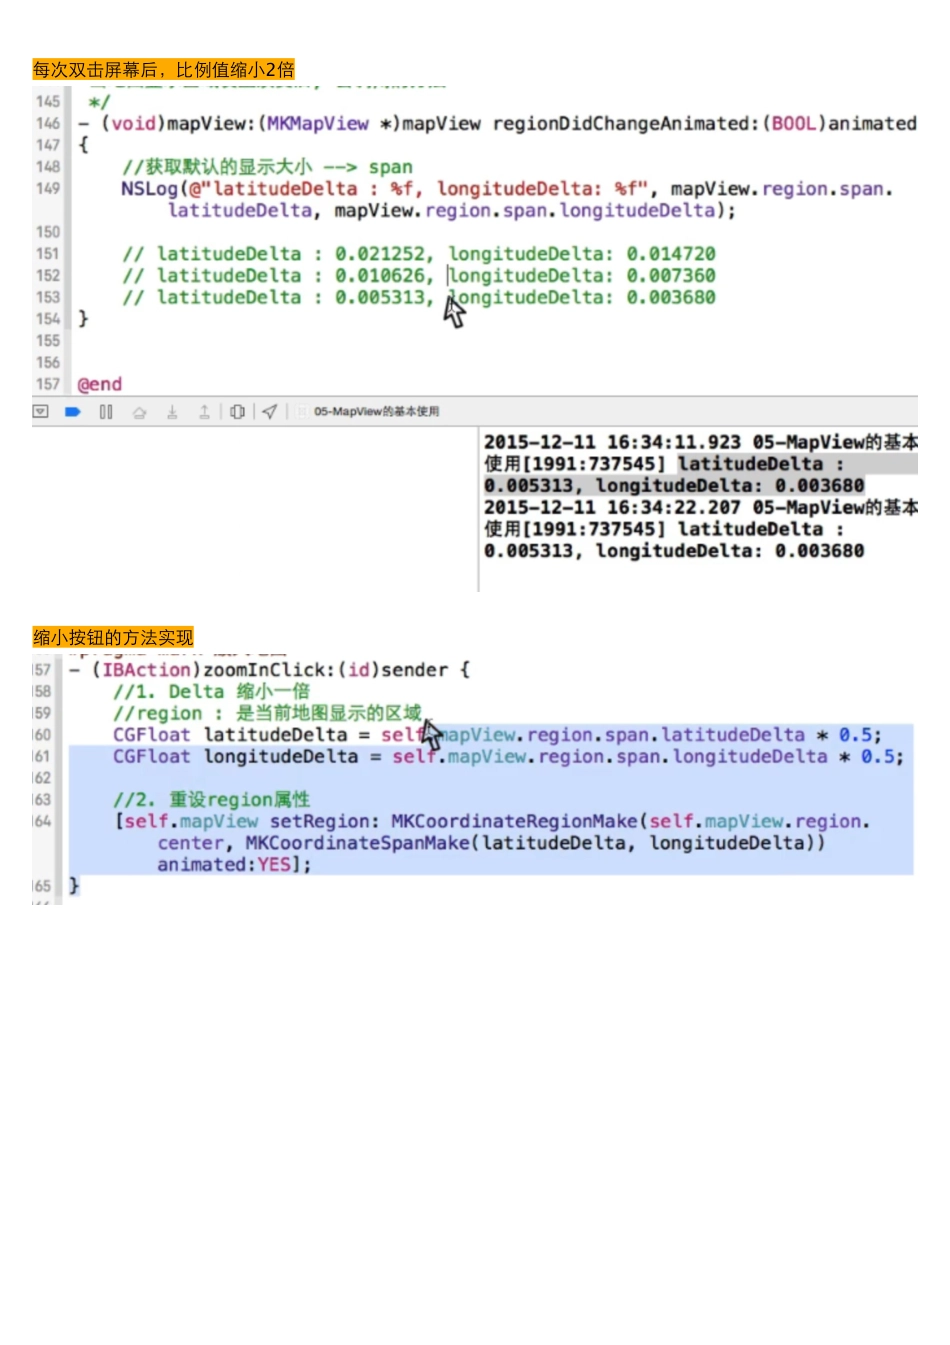Toggle the blue breakpoints activation icon
950x1345 pixels.
pyautogui.click(x=73, y=411)
